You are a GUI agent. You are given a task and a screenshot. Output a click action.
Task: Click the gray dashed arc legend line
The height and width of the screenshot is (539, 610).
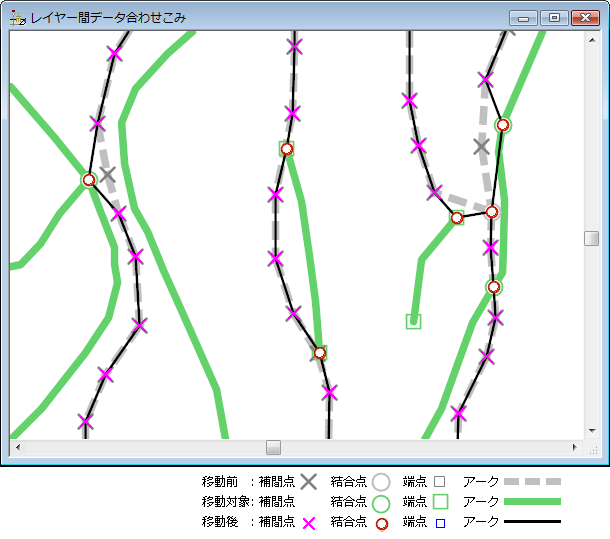pos(532,481)
